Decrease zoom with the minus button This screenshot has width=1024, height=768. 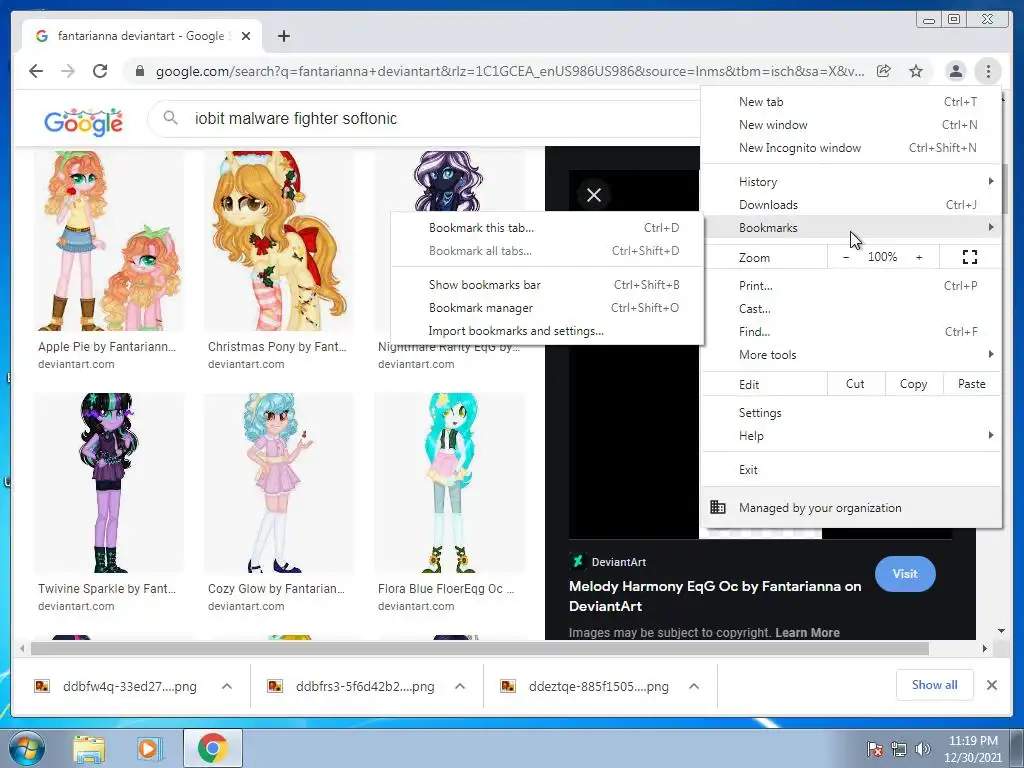pos(846,257)
